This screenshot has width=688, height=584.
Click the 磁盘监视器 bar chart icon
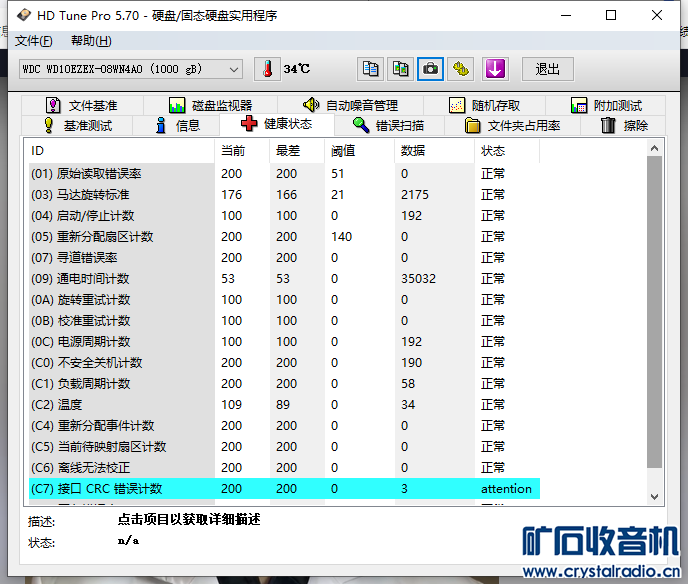point(177,105)
